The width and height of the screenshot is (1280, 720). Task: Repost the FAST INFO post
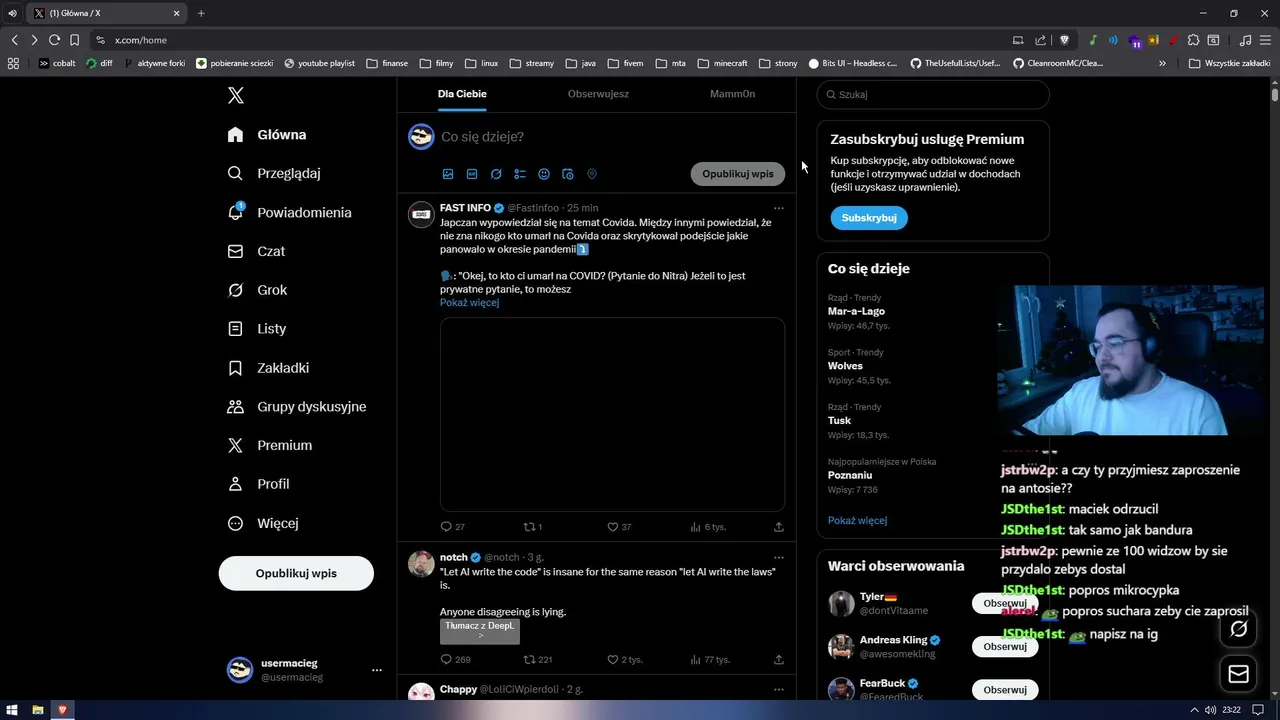click(x=533, y=527)
